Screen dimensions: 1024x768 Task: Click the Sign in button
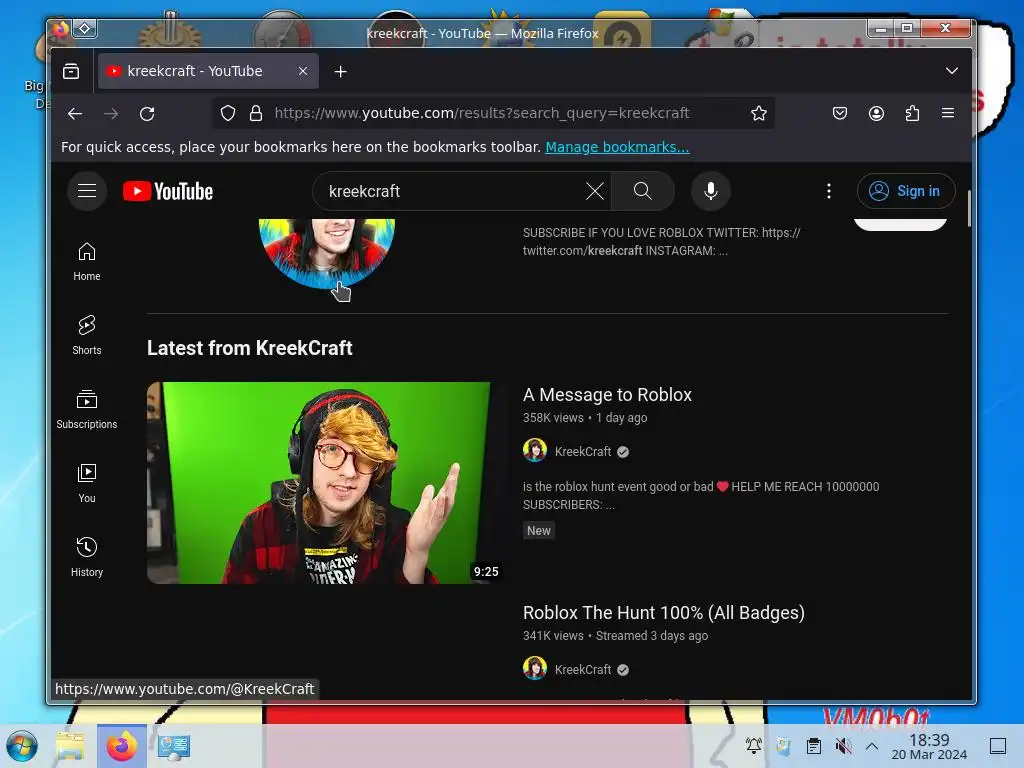[x=906, y=191]
